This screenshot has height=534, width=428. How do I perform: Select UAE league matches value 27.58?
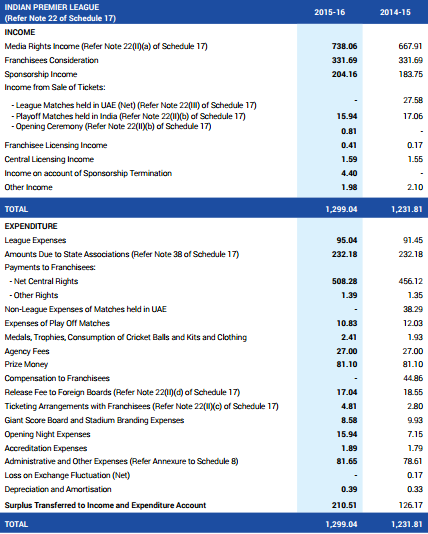coord(413,100)
